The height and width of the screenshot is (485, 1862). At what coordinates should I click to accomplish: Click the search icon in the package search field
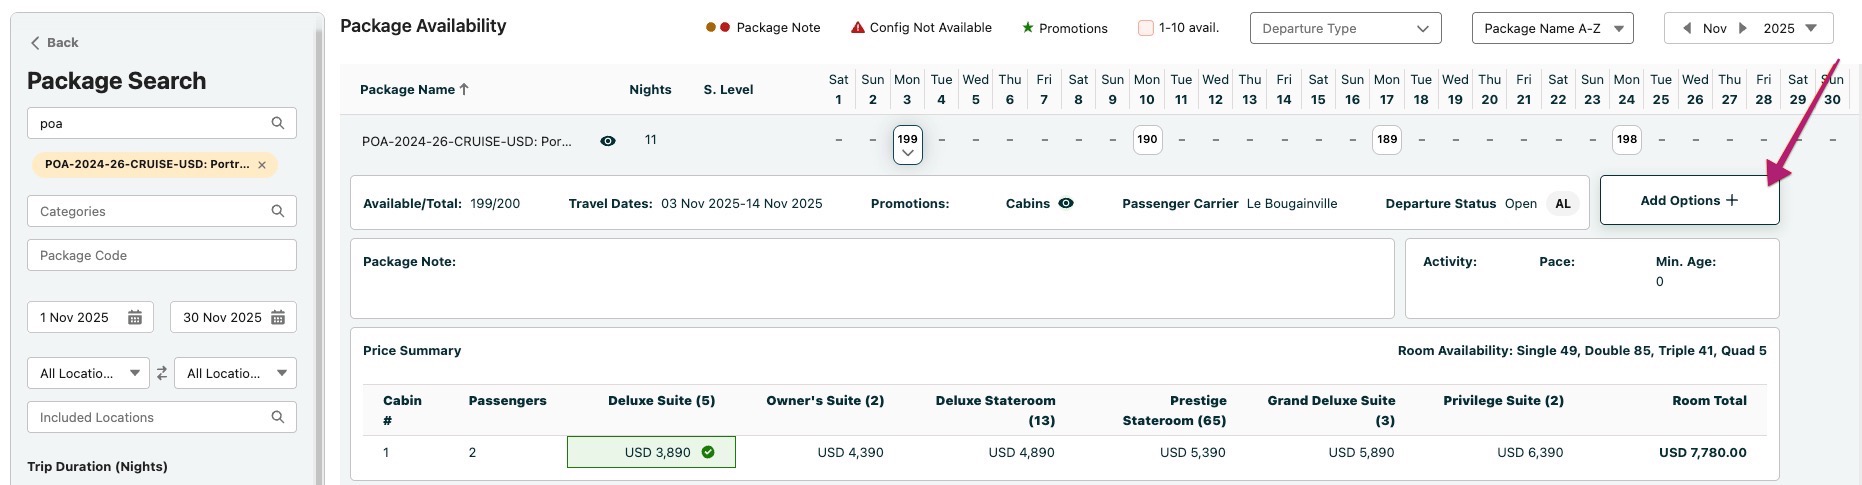(x=278, y=123)
